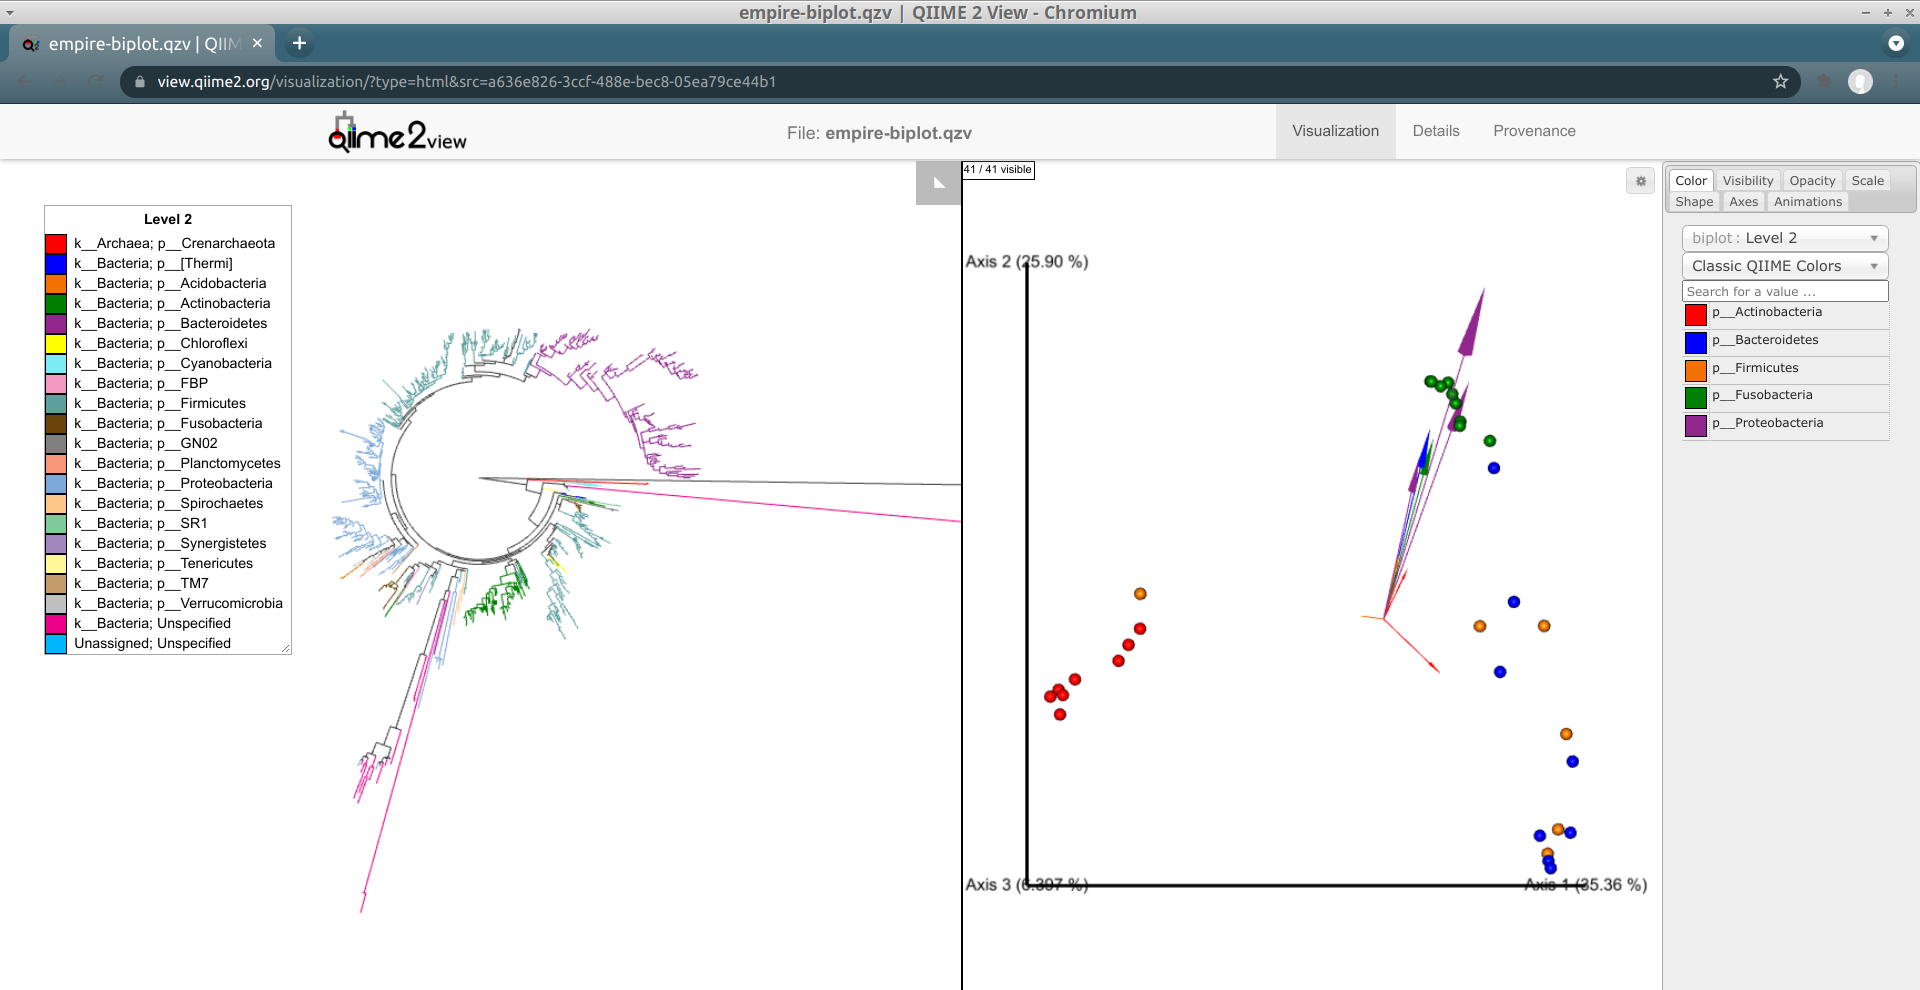Click the gray arrow panel toggle
1920x990 pixels.
click(x=938, y=183)
